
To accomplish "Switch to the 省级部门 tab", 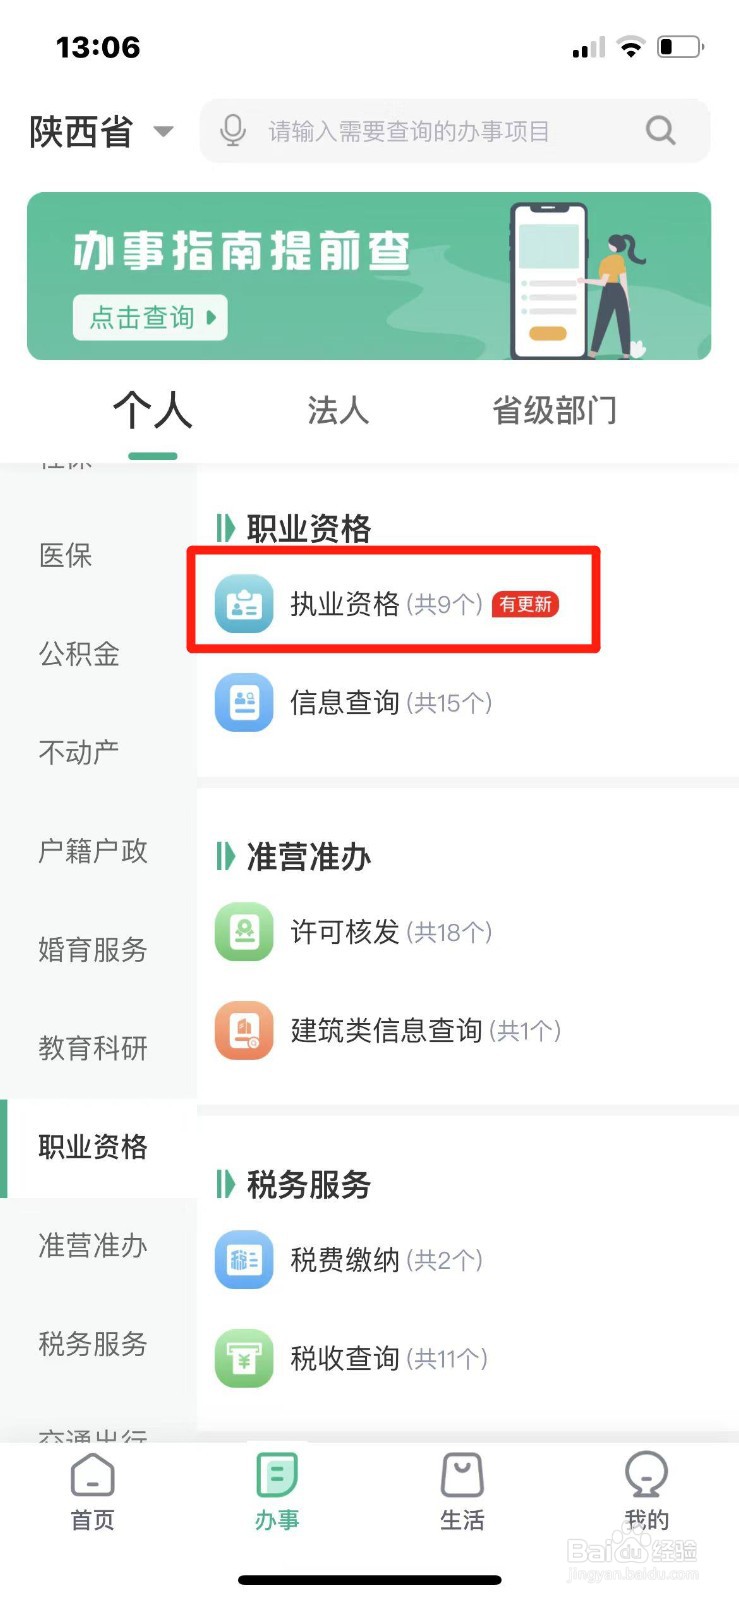I will tap(554, 411).
